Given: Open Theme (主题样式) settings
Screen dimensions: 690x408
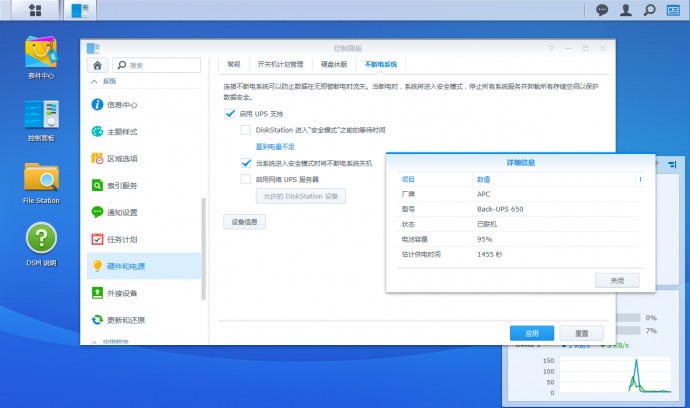Looking at the screenshot, I should click(144, 132).
